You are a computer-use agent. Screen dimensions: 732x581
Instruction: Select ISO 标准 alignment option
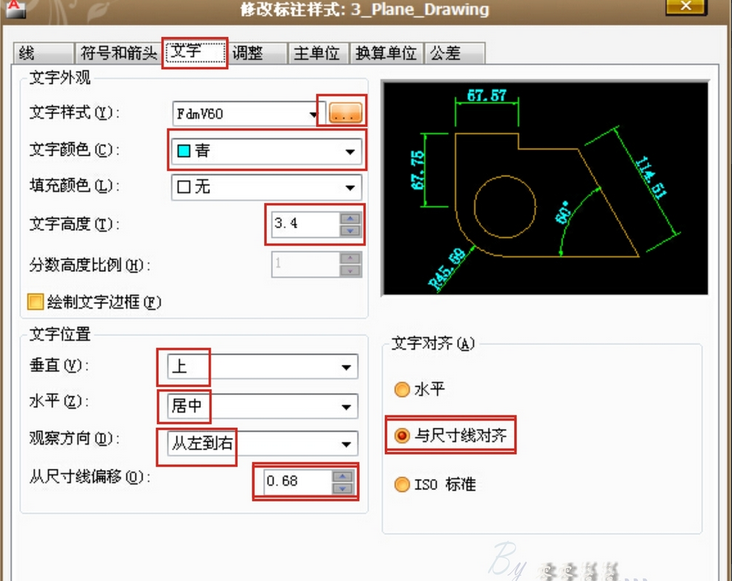pos(402,484)
